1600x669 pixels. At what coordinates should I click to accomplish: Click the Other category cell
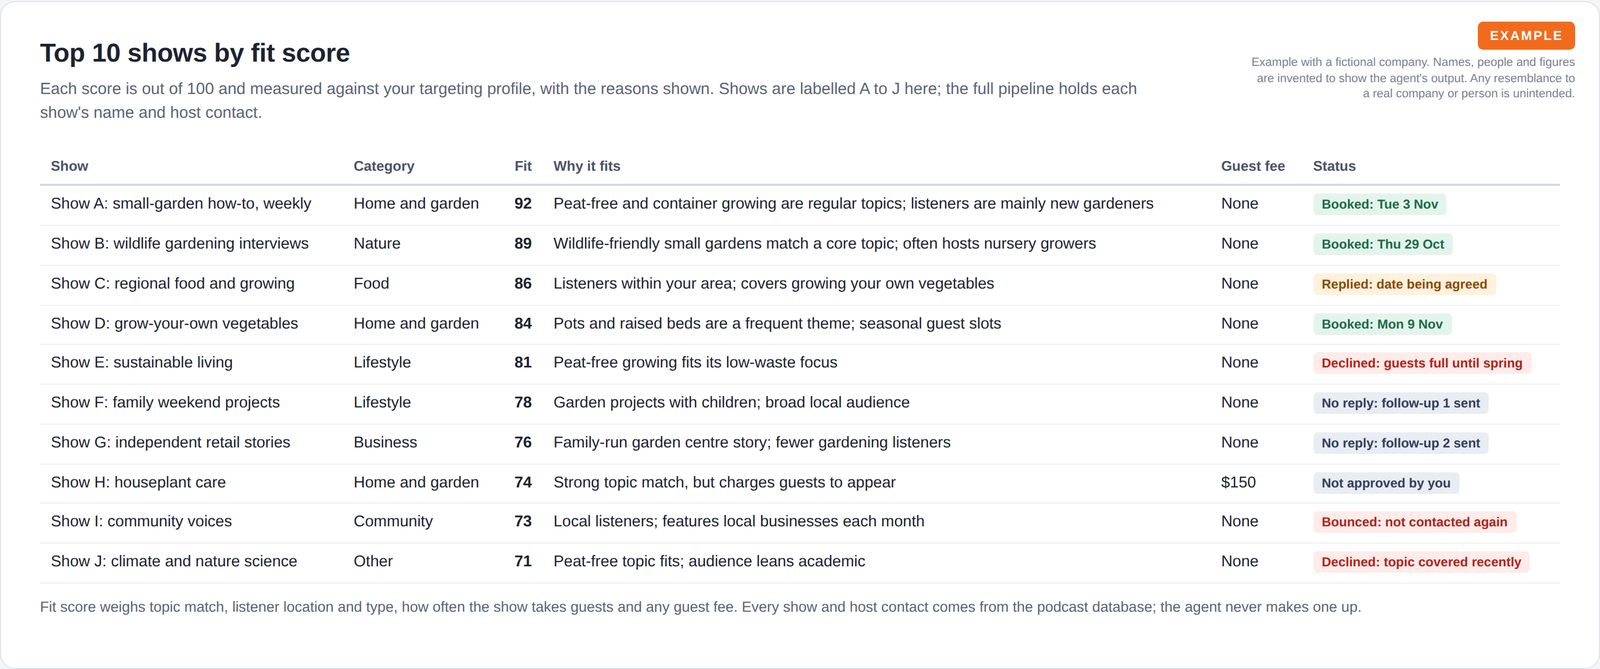tap(373, 562)
